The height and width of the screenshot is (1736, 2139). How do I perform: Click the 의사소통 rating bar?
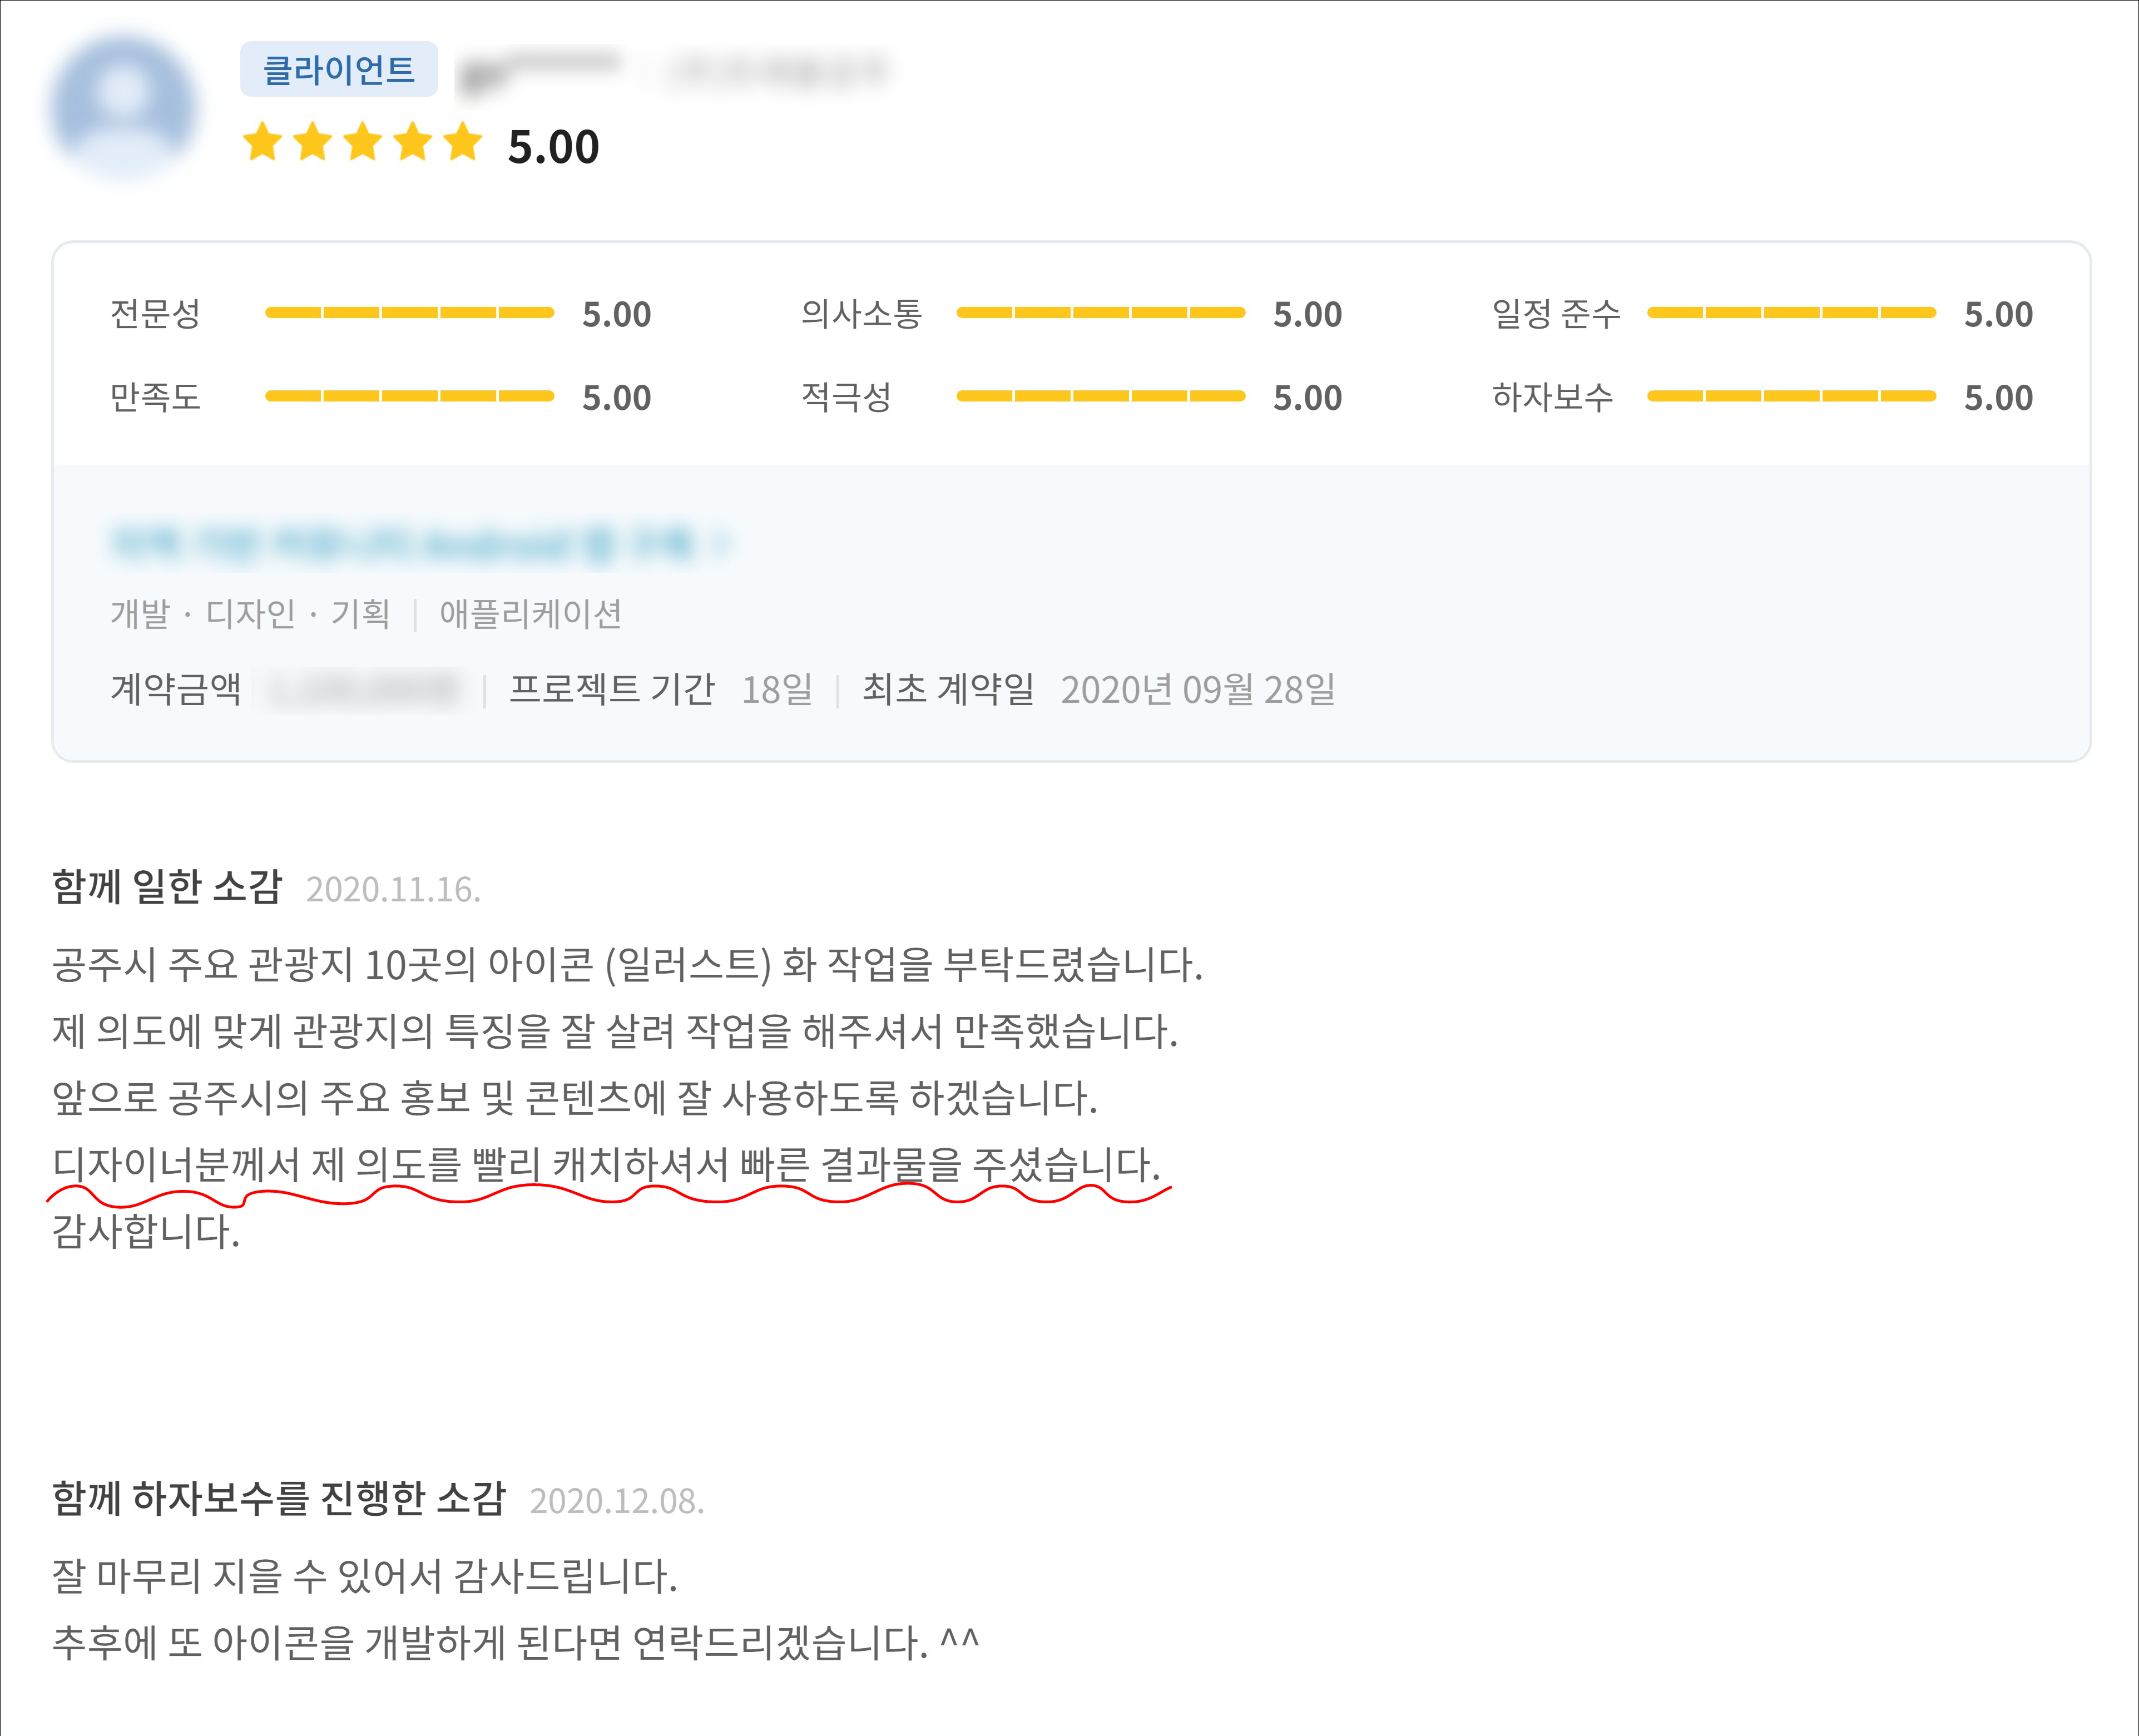[x=1100, y=313]
